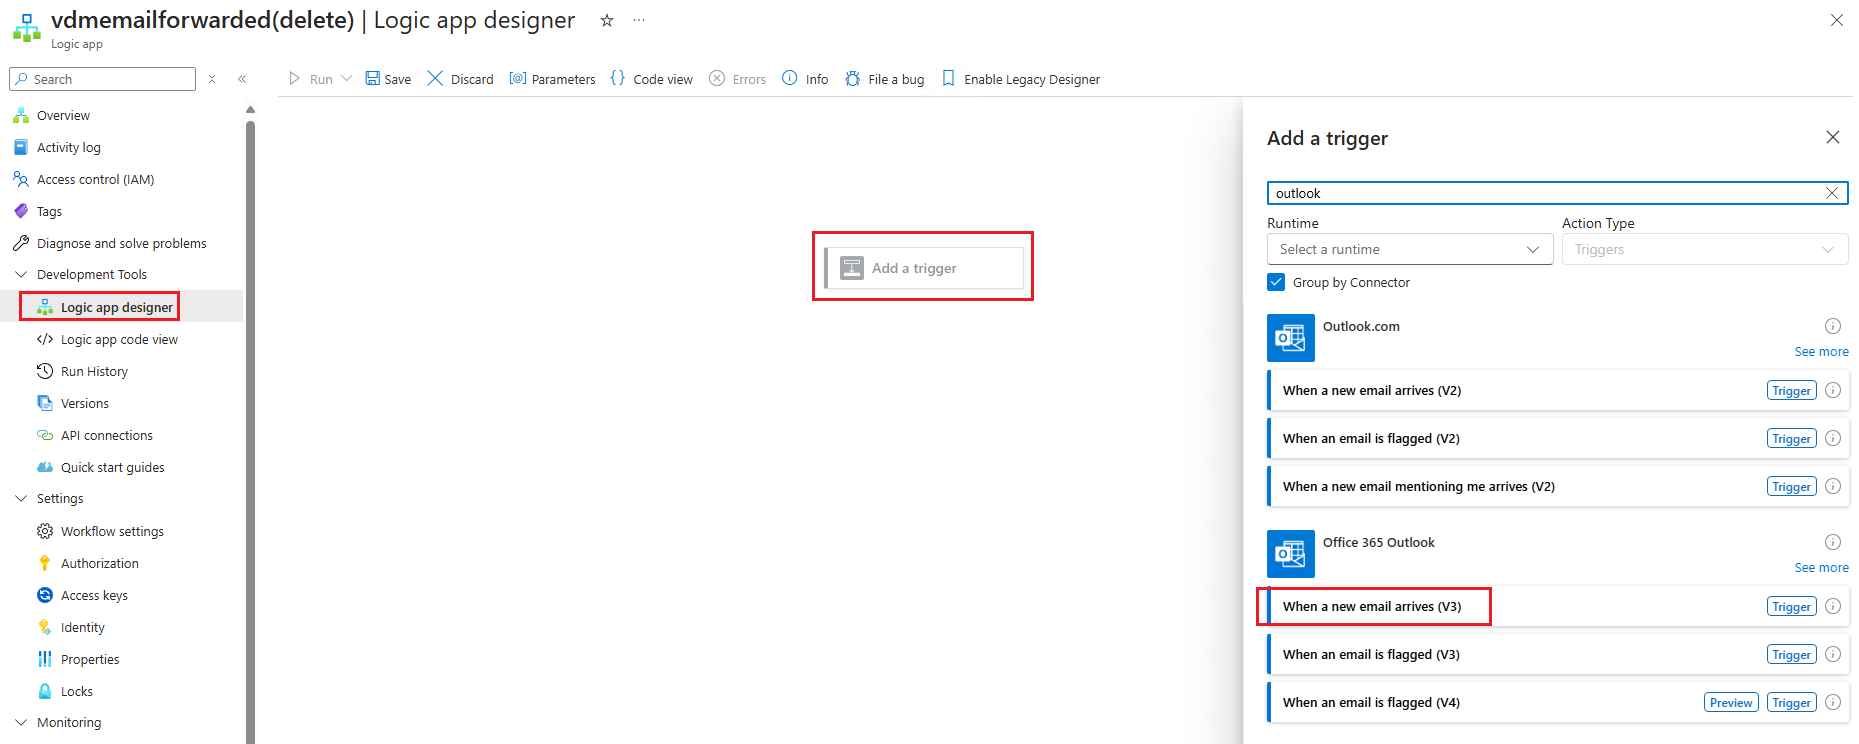Collapse the left menu with double chevron

(x=242, y=79)
